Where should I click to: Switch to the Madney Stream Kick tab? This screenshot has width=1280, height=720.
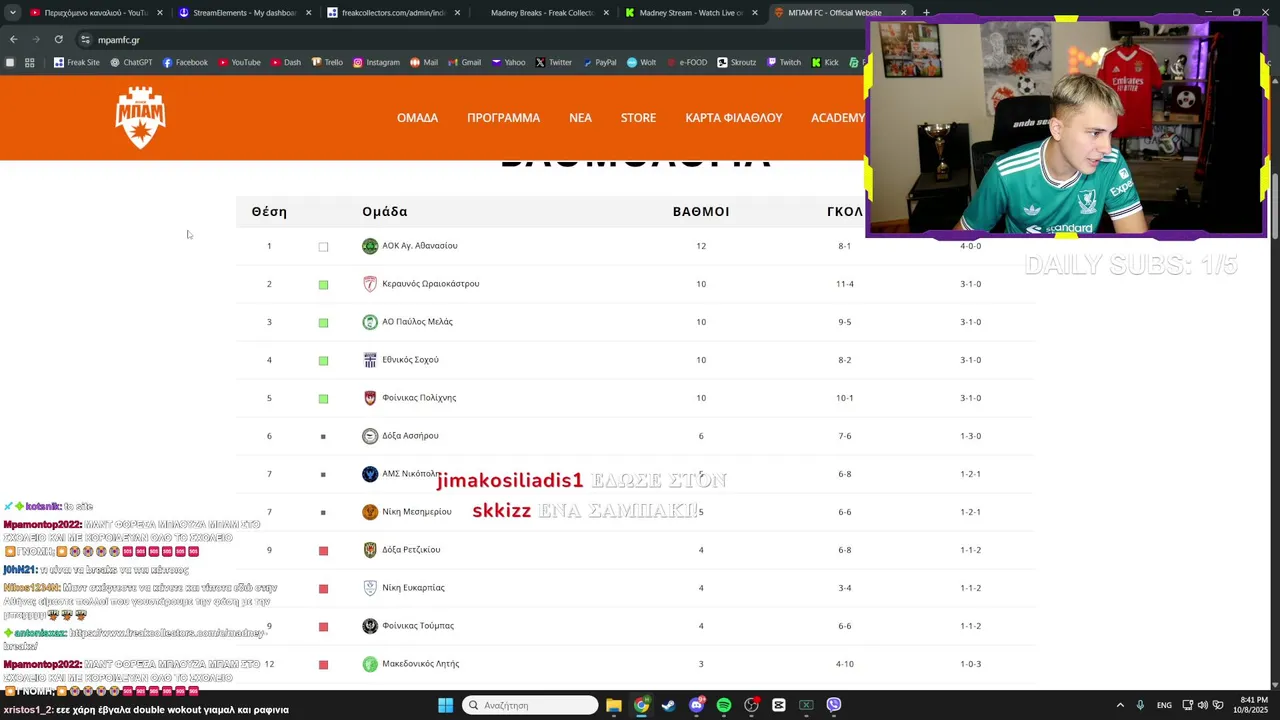click(689, 13)
